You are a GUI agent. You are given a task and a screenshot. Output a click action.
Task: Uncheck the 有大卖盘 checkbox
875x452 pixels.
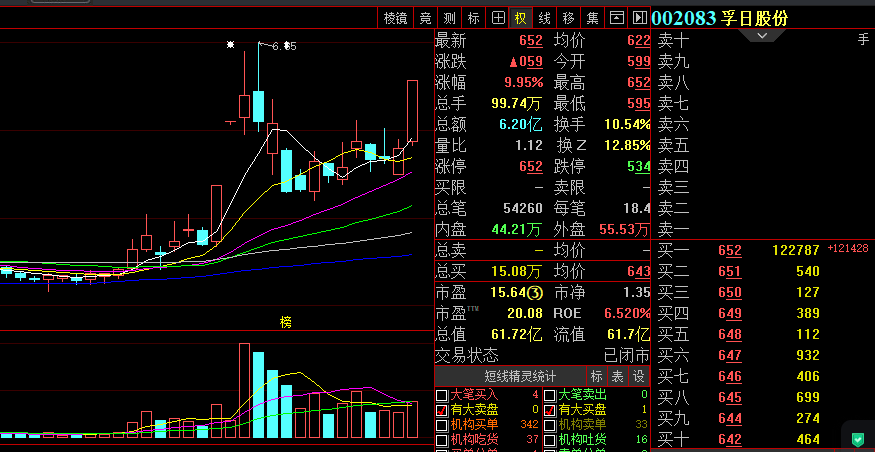(442, 410)
